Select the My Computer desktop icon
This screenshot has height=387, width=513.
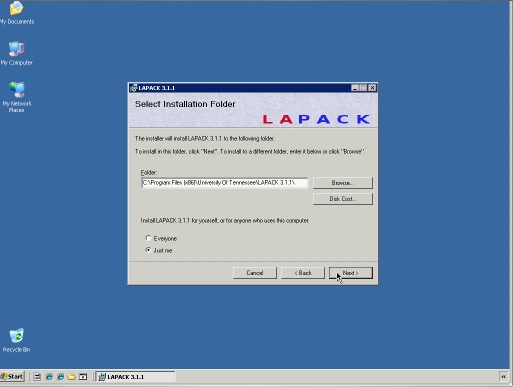(x=16, y=53)
